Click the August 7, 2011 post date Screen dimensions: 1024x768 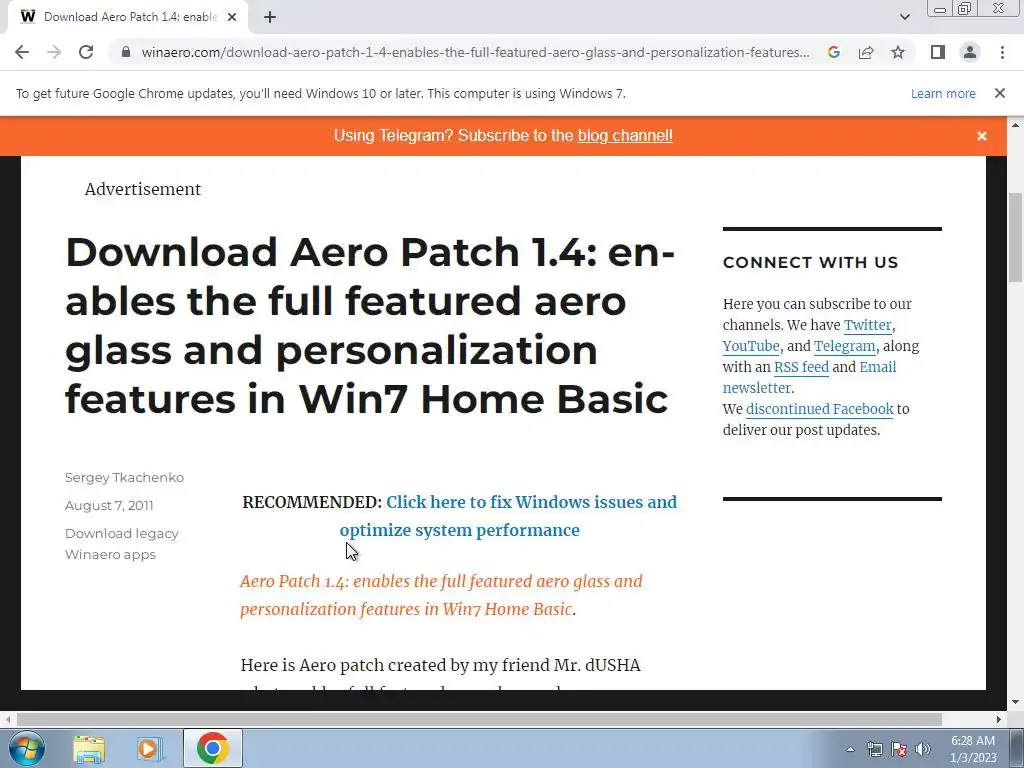click(x=109, y=505)
